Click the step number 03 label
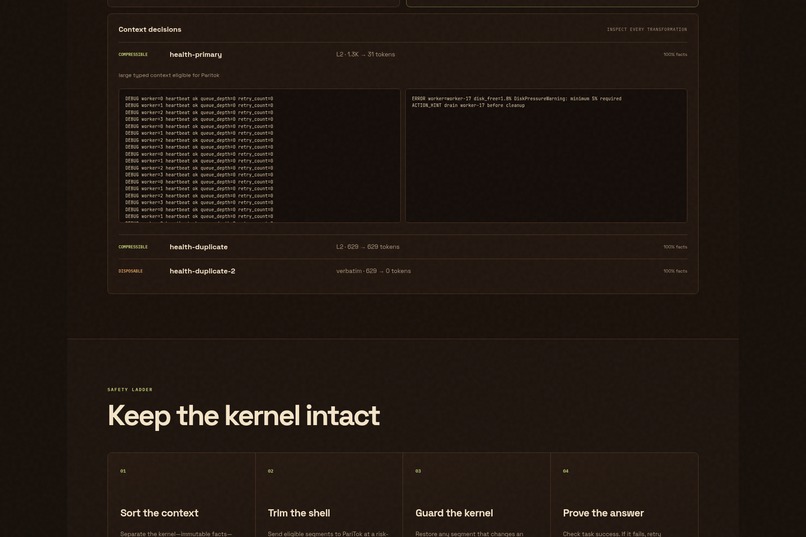Image resolution: width=806 pixels, height=537 pixels. point(418,471)
